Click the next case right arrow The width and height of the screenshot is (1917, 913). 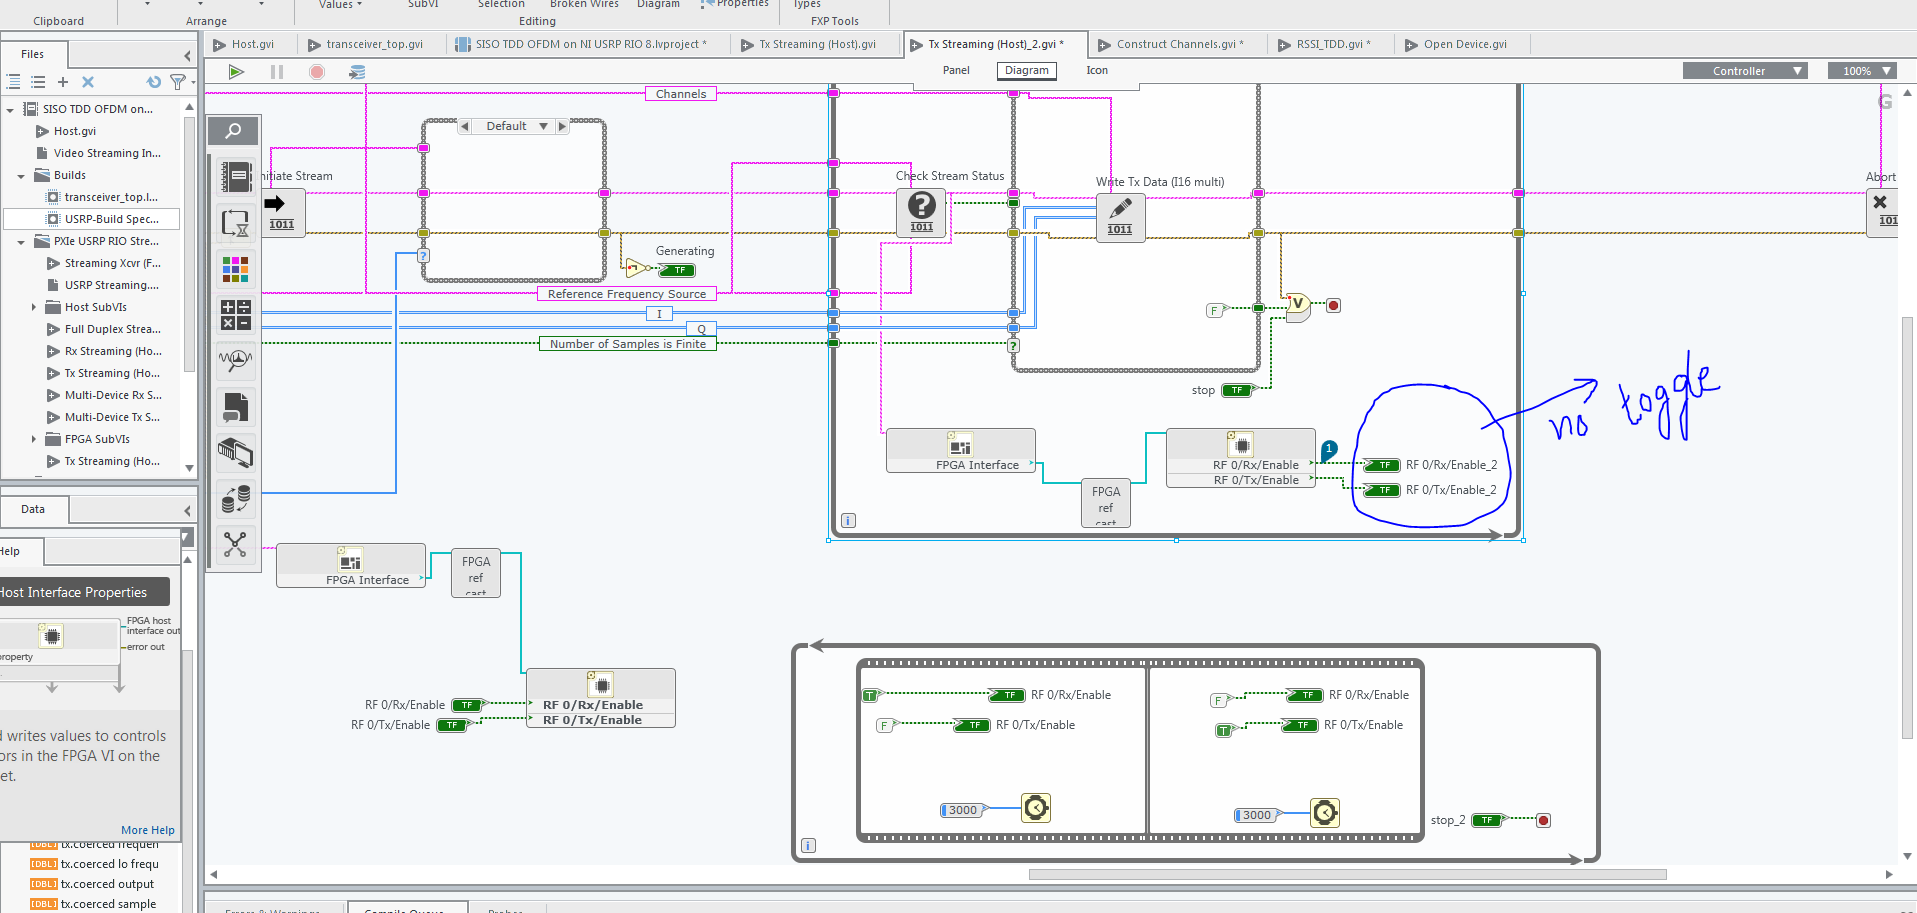(562, 126)
